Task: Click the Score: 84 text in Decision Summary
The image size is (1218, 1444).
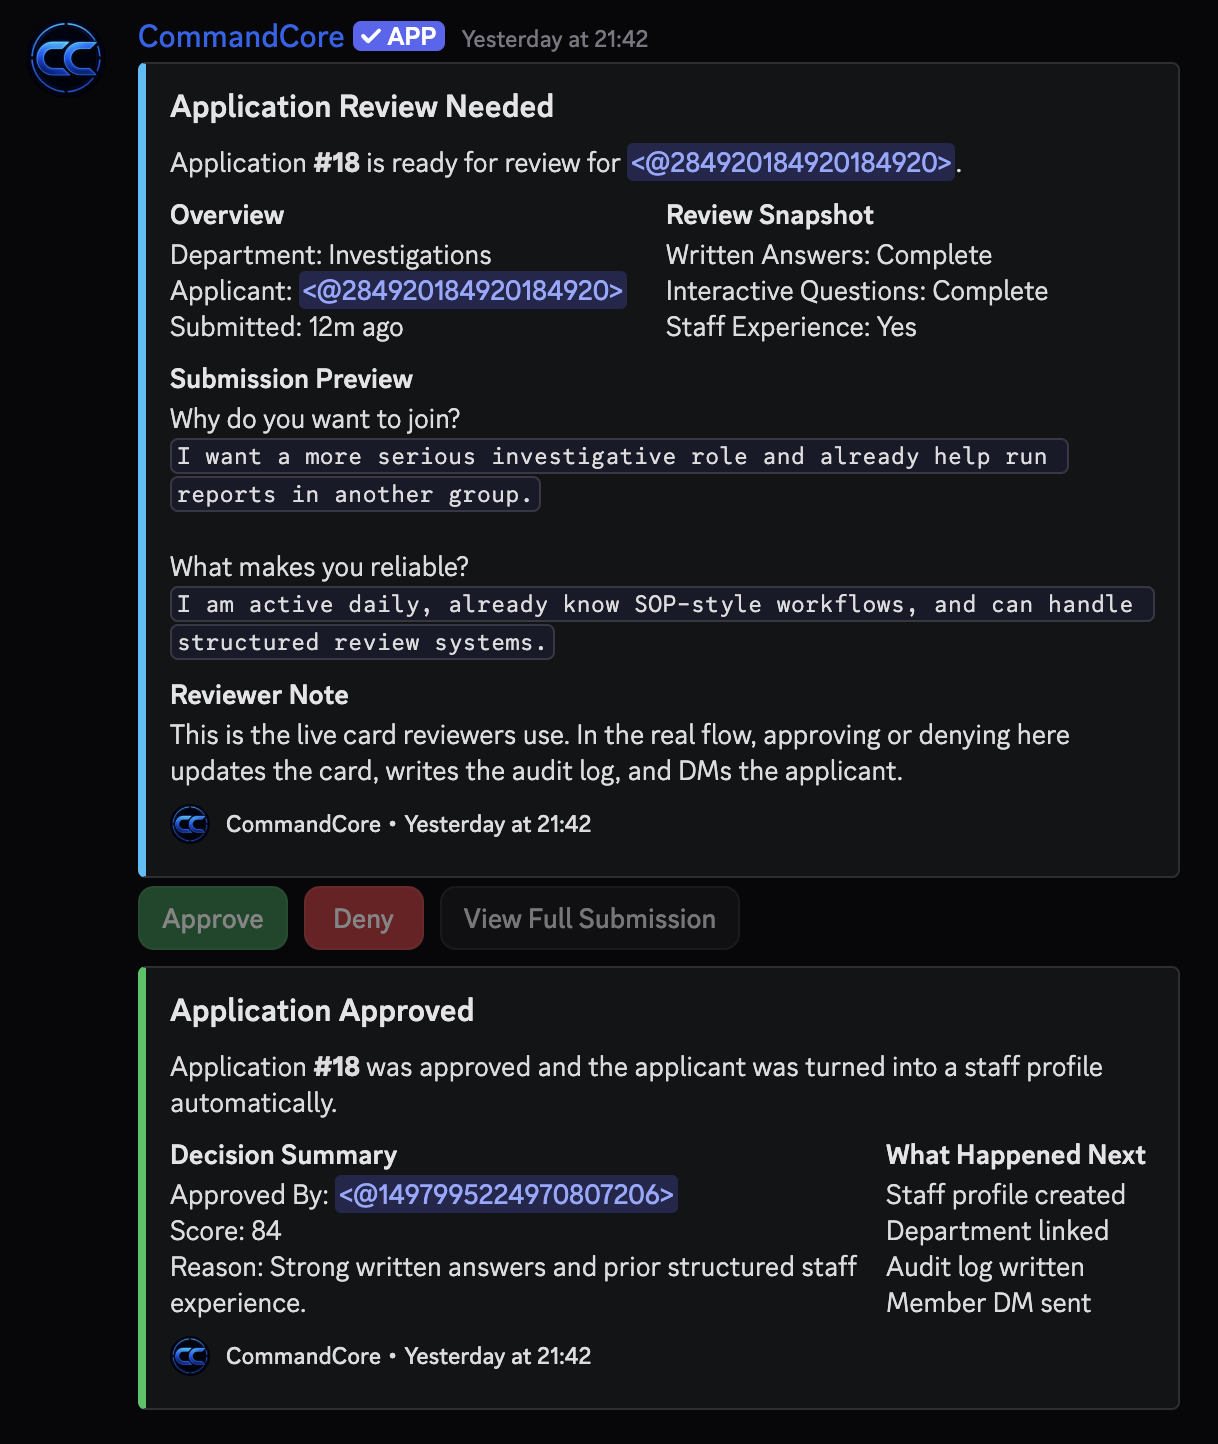Action: (x=224, y=1231)
